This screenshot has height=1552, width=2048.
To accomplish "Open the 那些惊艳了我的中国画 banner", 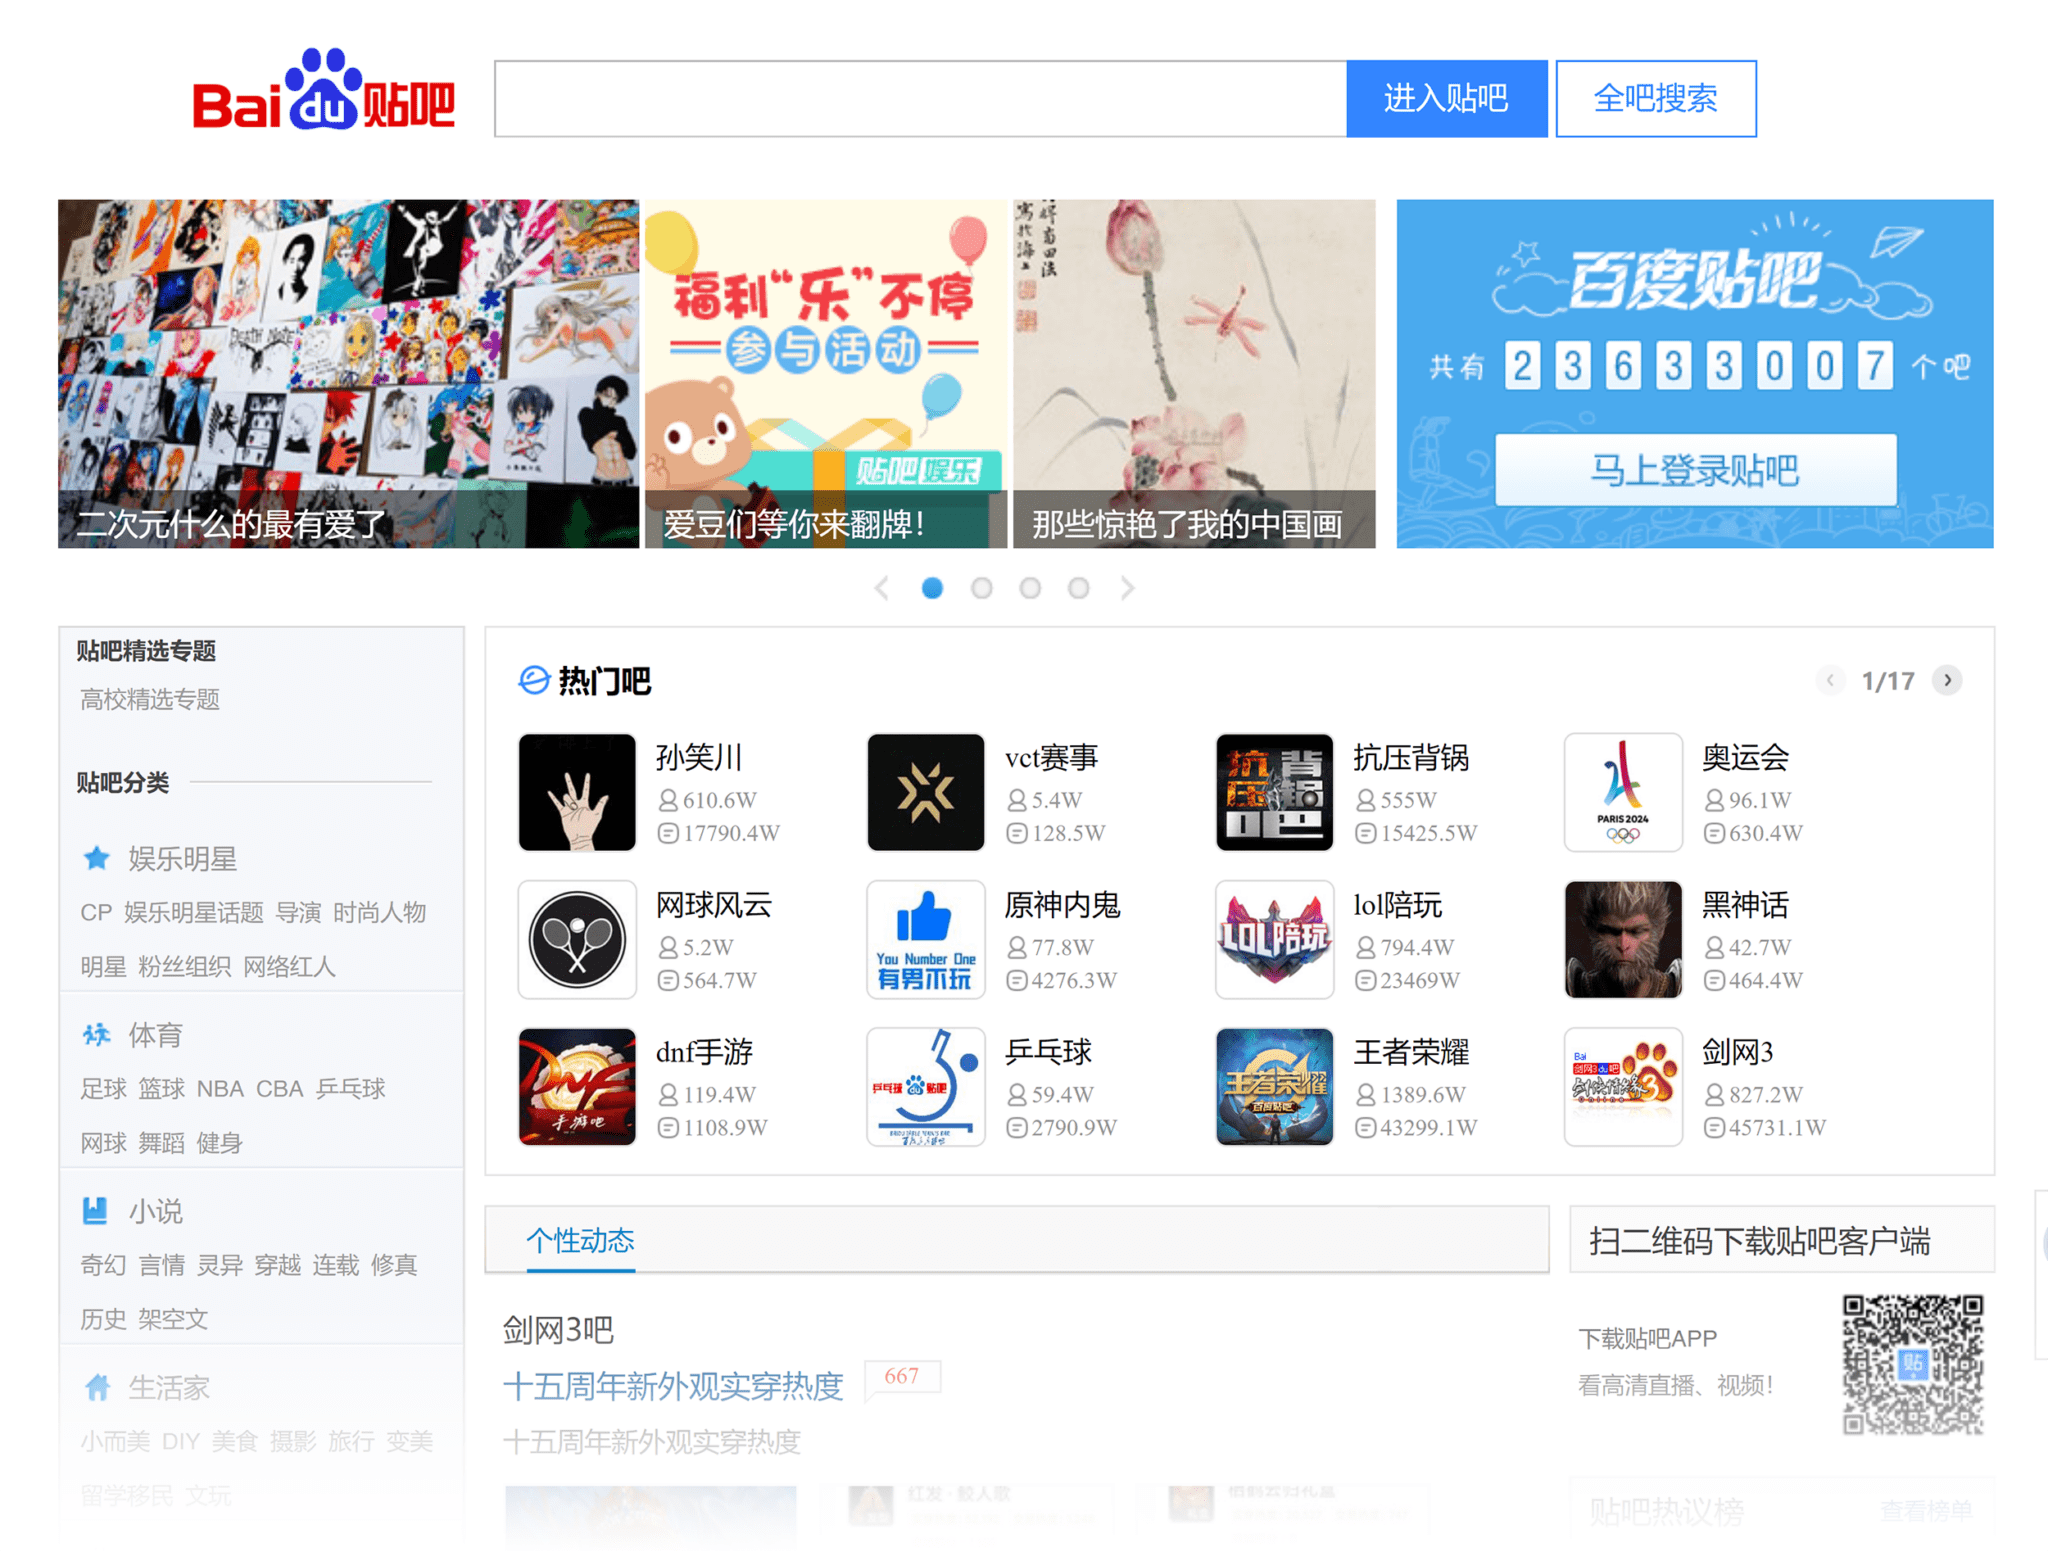I will point(1194,373).
